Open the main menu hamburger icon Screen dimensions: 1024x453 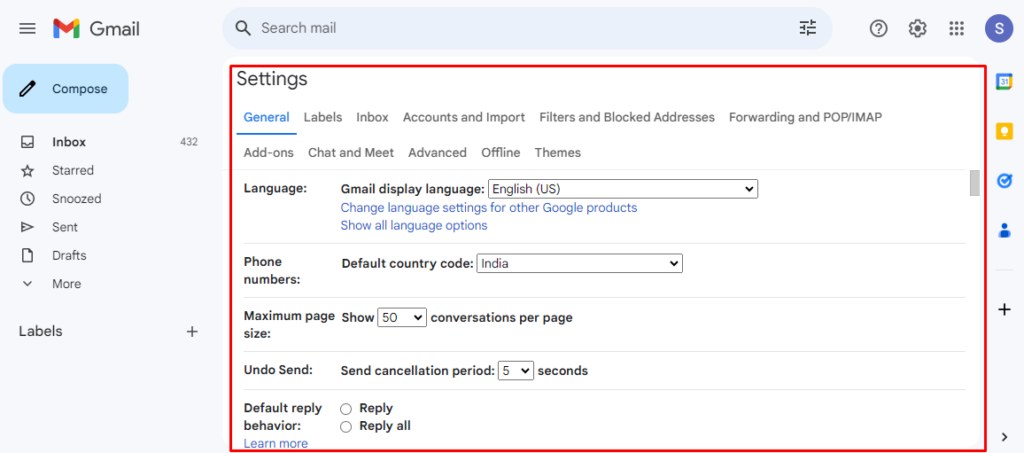coord(27,28)
